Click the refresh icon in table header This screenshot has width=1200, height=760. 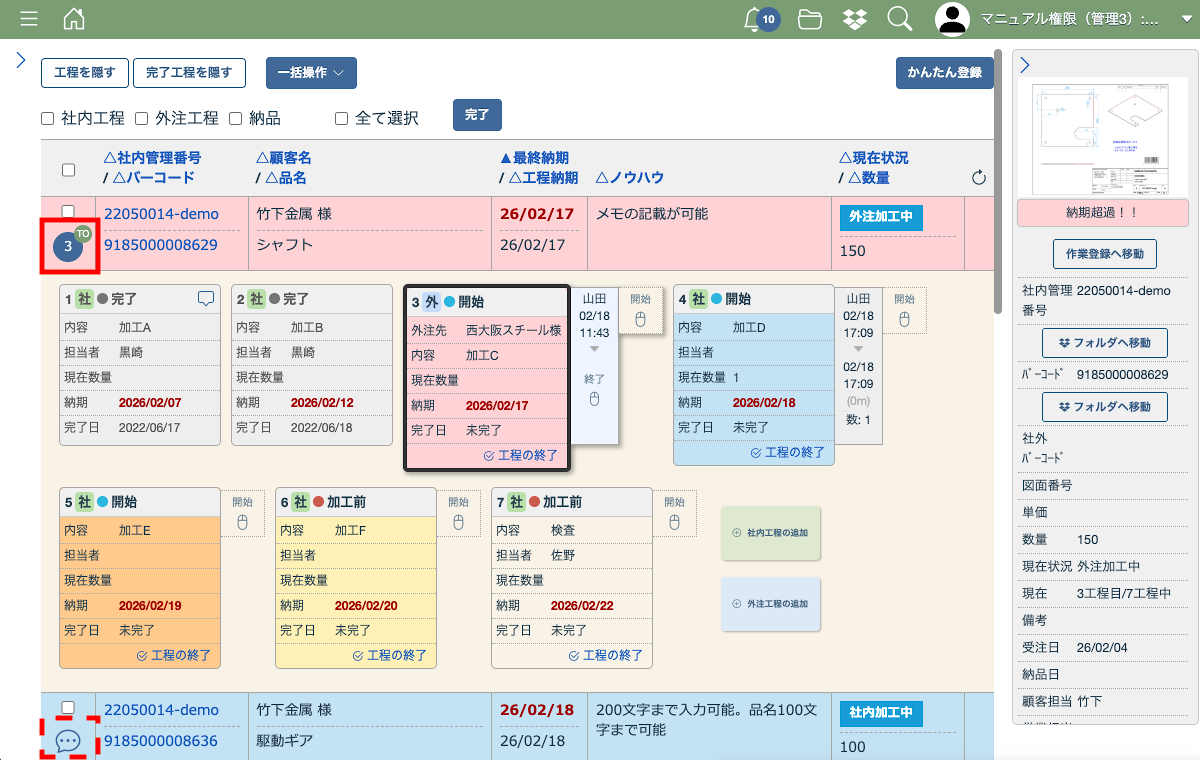tap(979, 178)
